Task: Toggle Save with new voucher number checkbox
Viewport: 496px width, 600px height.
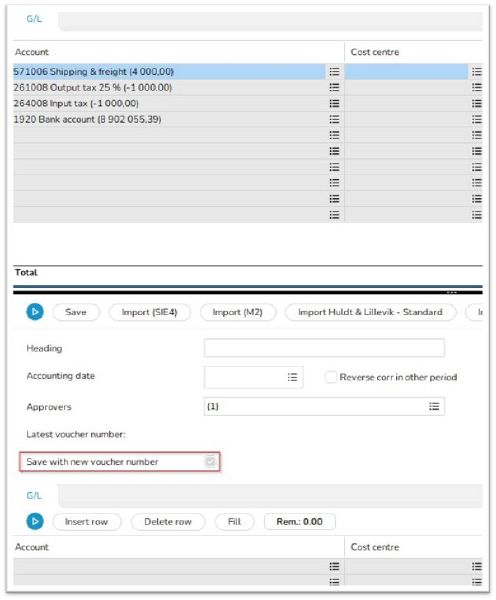Action: point(210,461)
